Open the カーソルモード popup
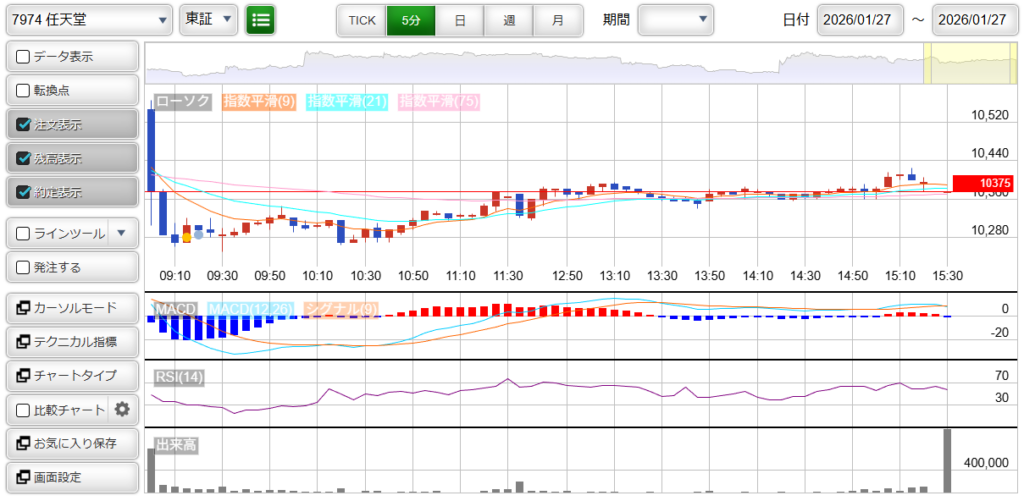Viewport: 1024px width, 501px height. (x=71, y=307)
